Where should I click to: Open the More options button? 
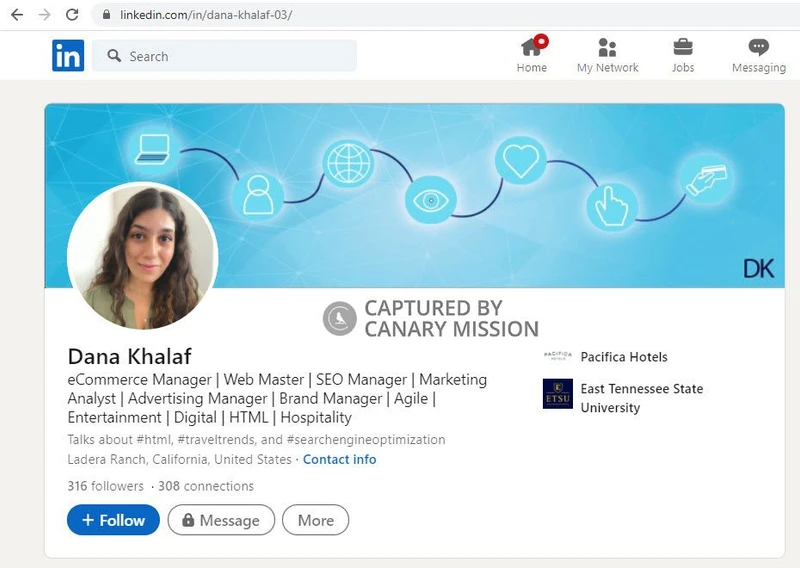(x=315, y=520)
